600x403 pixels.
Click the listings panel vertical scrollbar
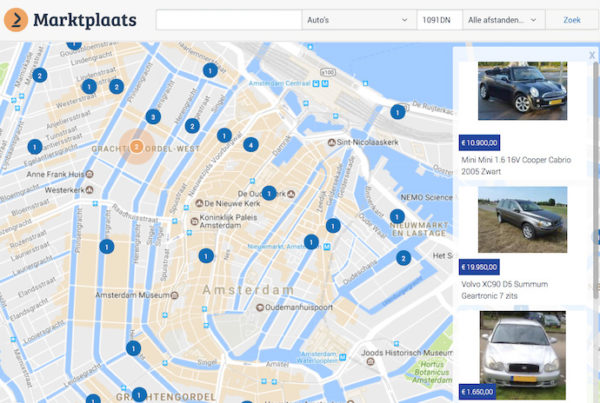596,180
